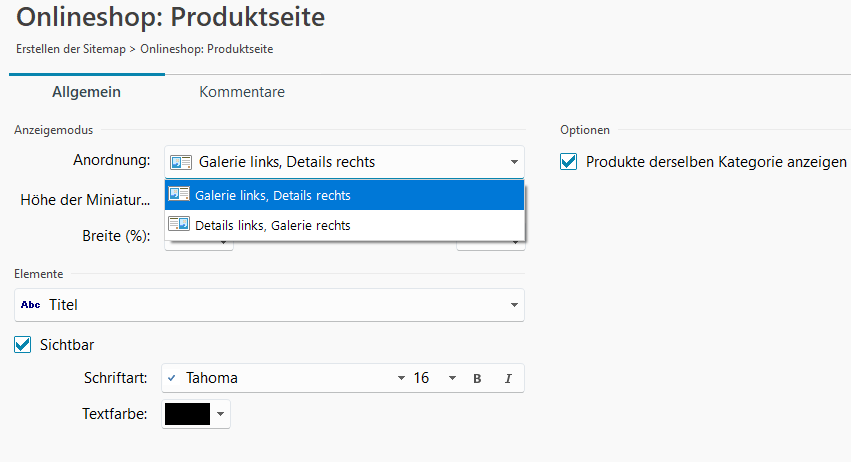Image resolution: width=851 pixels, height=462 pixels.
Task: Switch to the Allgemein tab
Action: 86,92
